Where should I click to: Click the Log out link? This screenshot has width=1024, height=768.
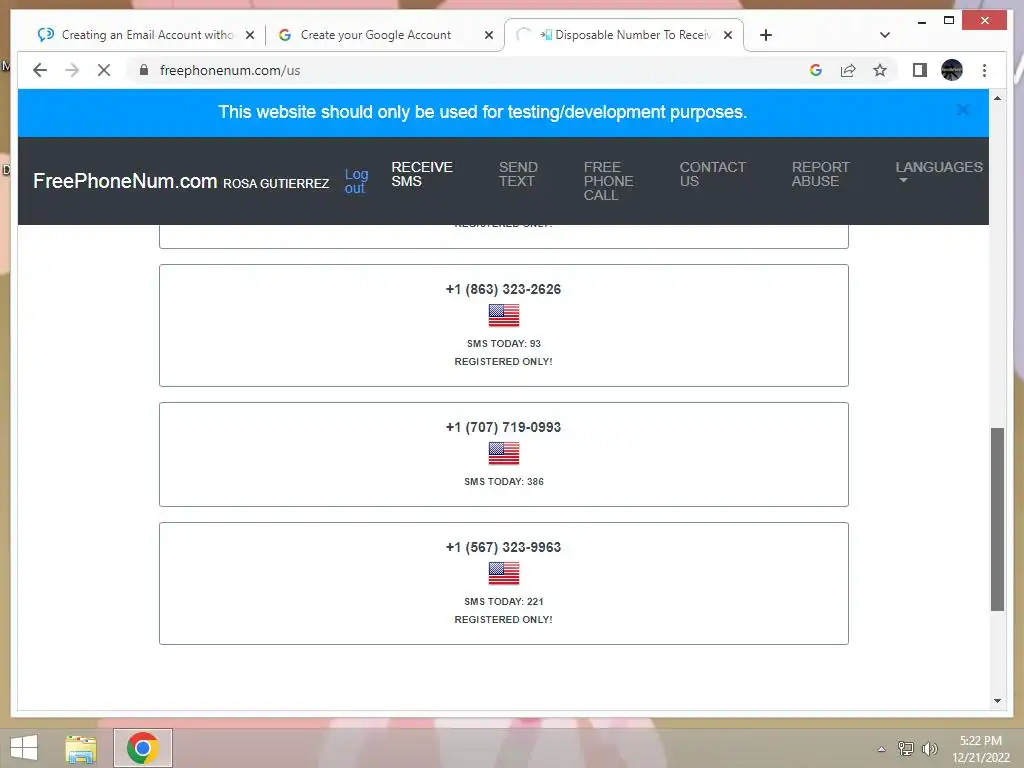356,181
